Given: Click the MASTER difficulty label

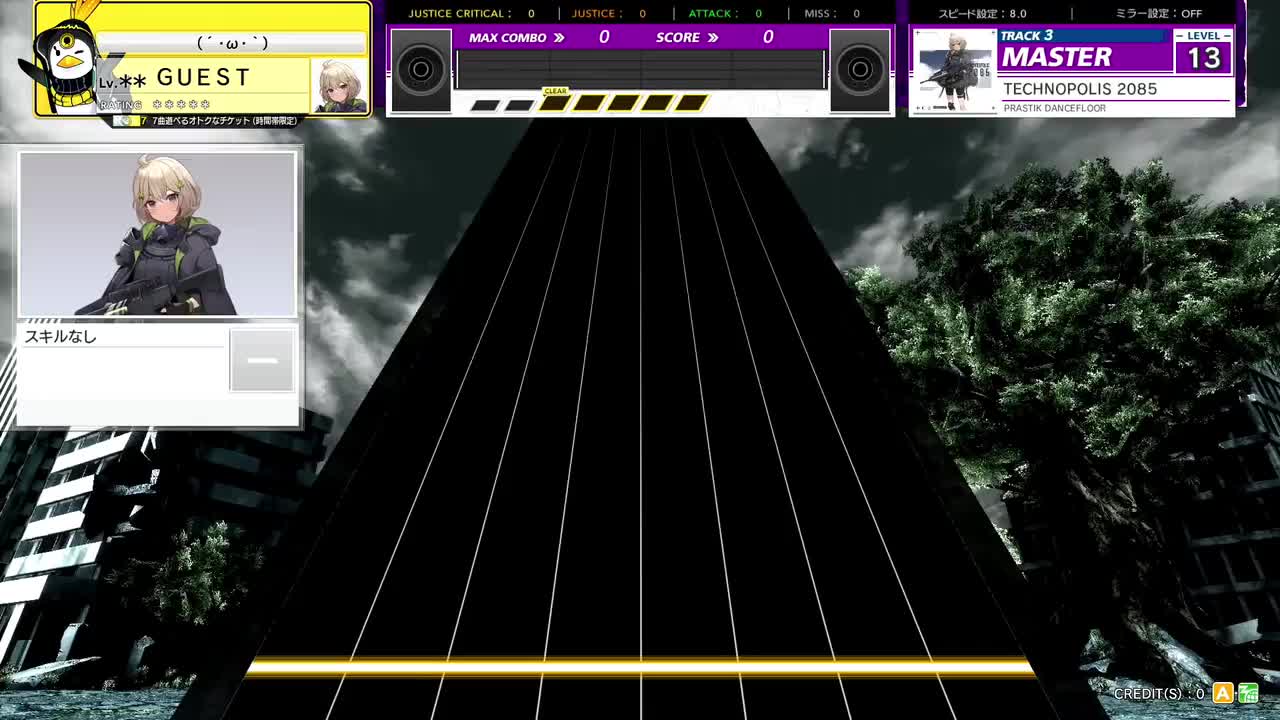Looking at the screenshot, I should [1057, 57].
